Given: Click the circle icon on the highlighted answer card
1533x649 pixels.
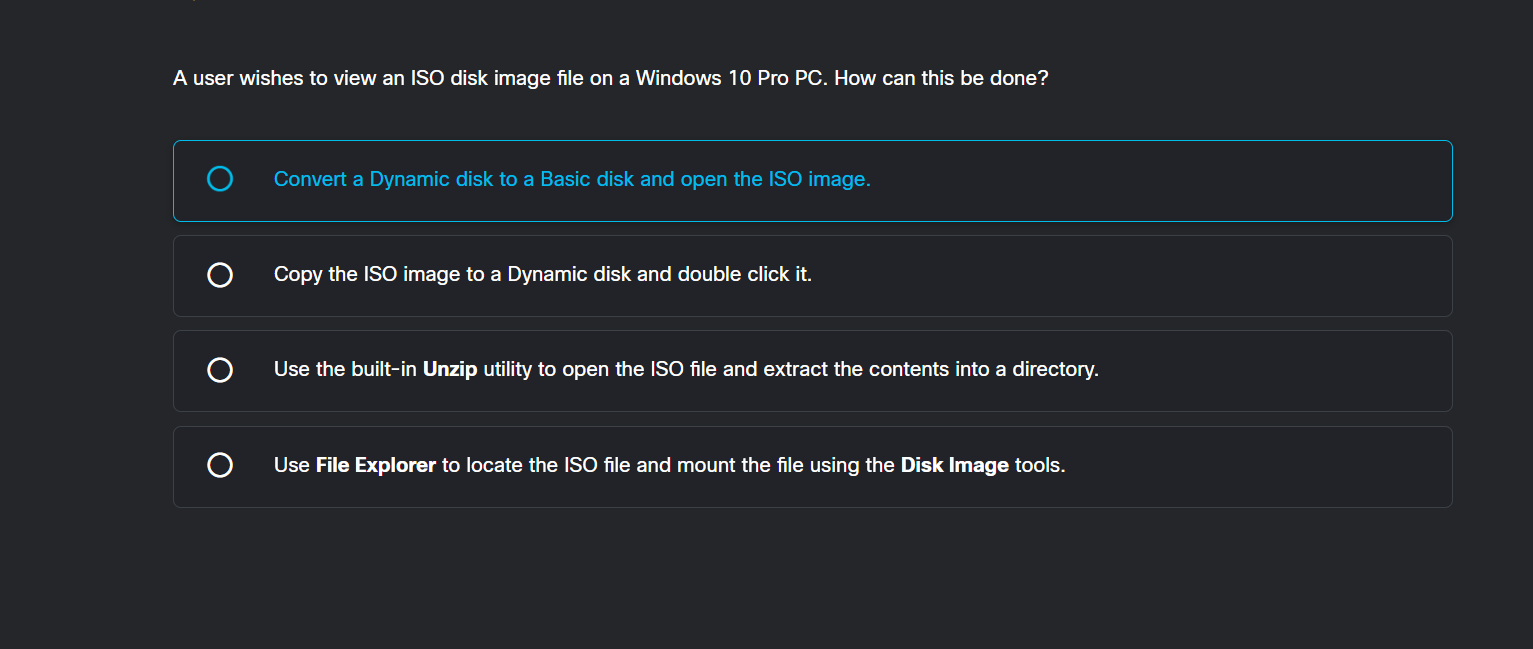Looking at the screenshot, I should (220, 179).
